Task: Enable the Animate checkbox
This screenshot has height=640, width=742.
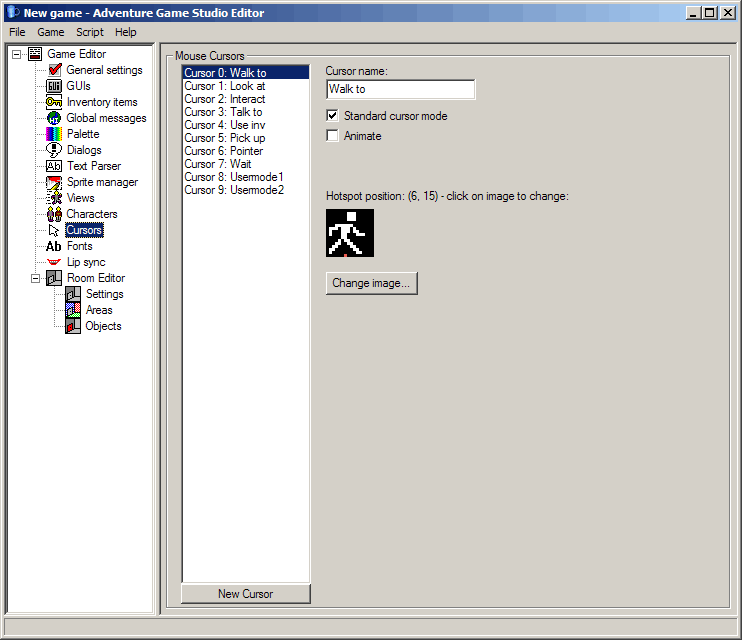Action: pos(332,136)
